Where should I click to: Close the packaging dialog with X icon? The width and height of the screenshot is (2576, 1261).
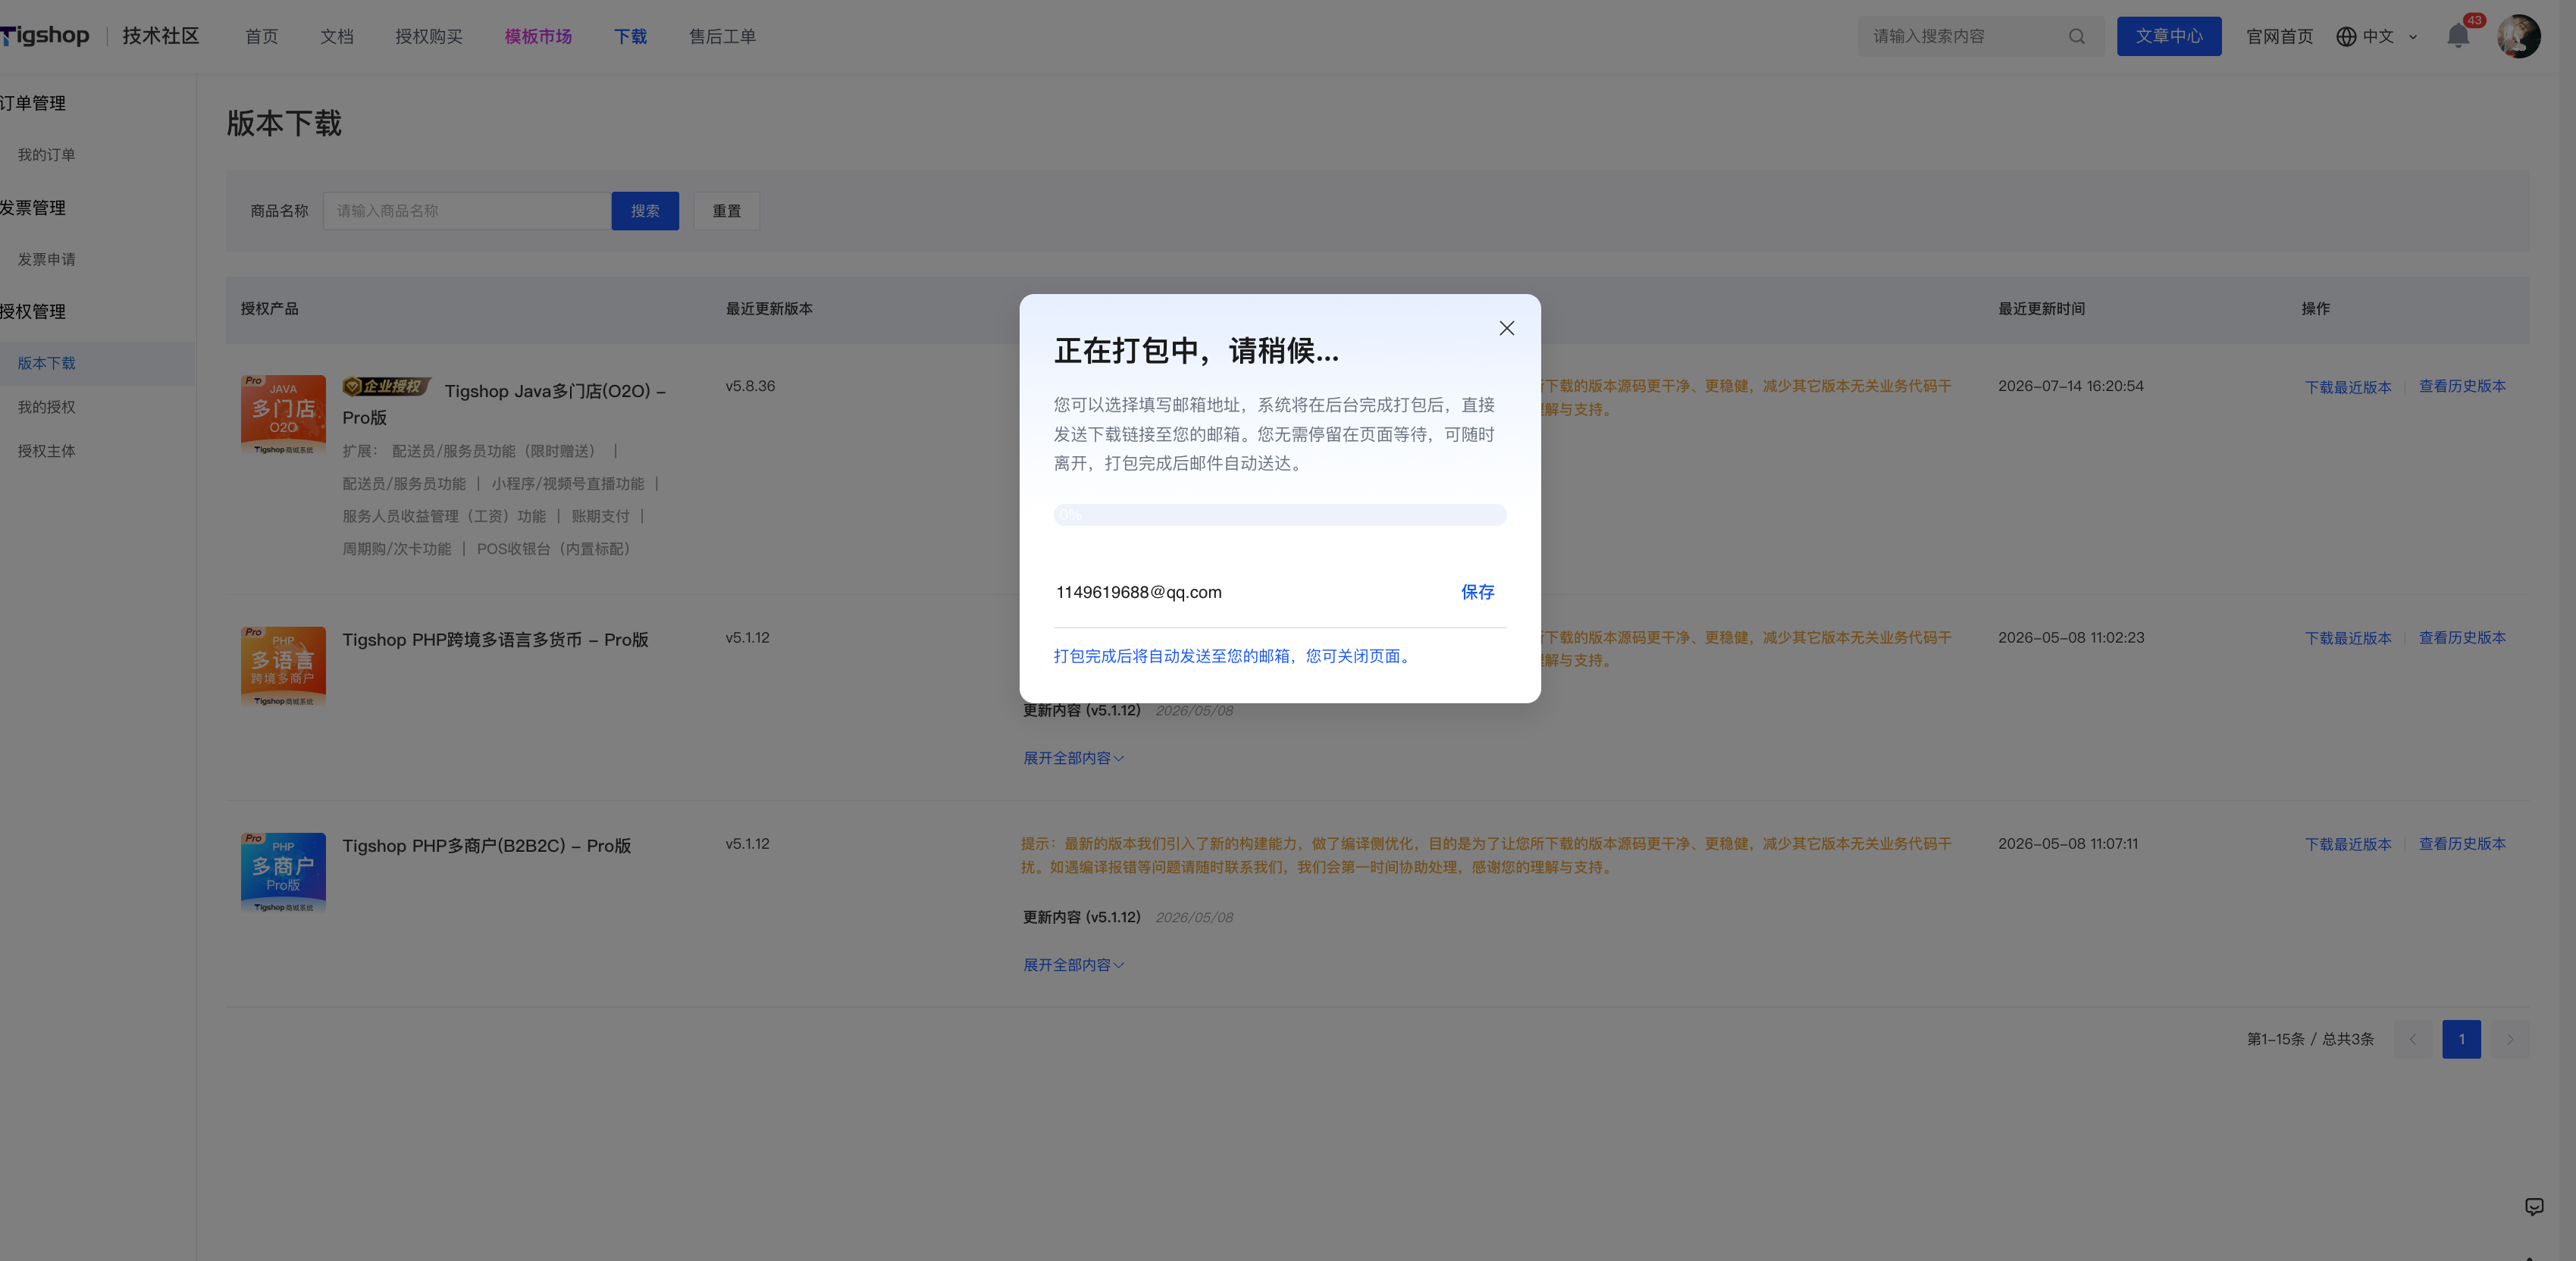coord(1506,328)
